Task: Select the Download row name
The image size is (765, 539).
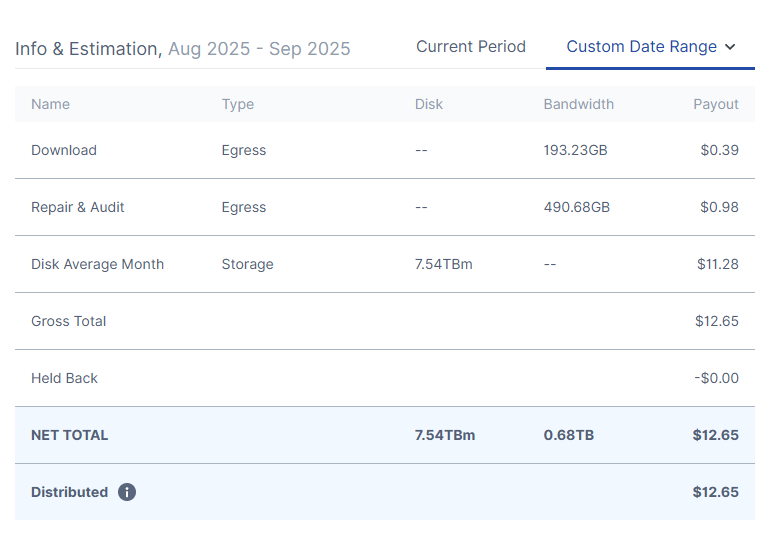Action: (x=64, y=150)
